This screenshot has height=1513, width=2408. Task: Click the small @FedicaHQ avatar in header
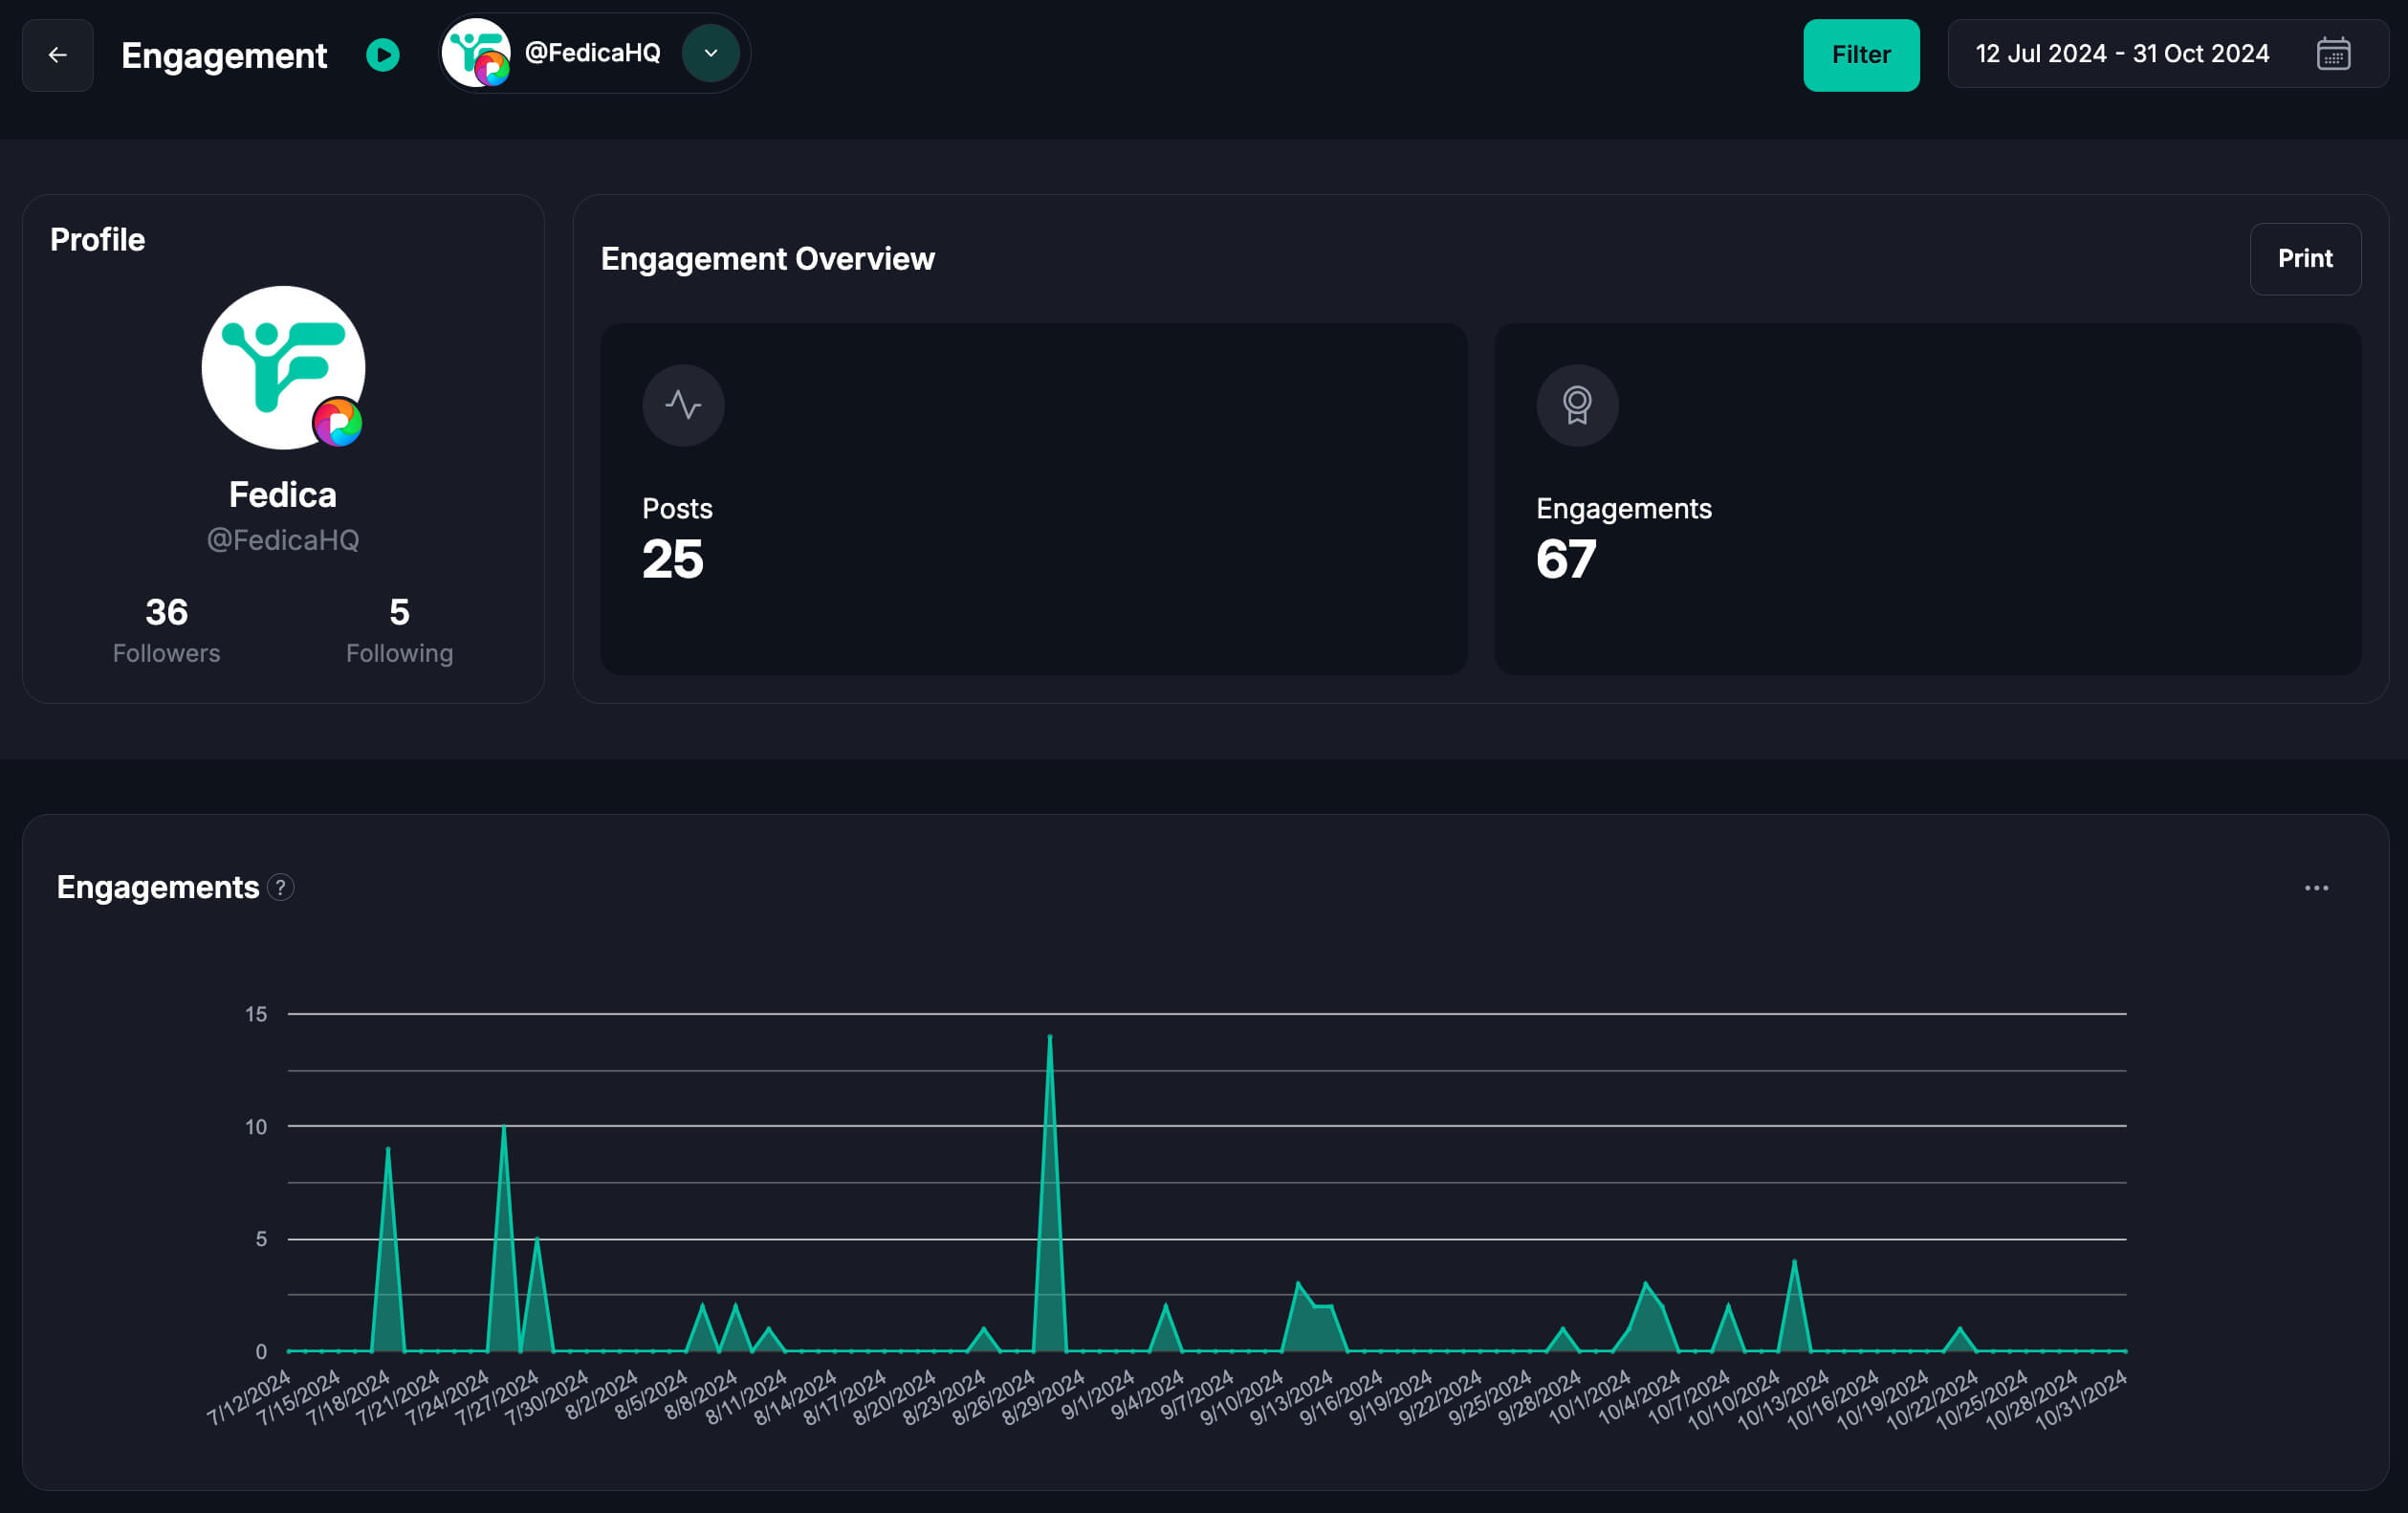476,53
